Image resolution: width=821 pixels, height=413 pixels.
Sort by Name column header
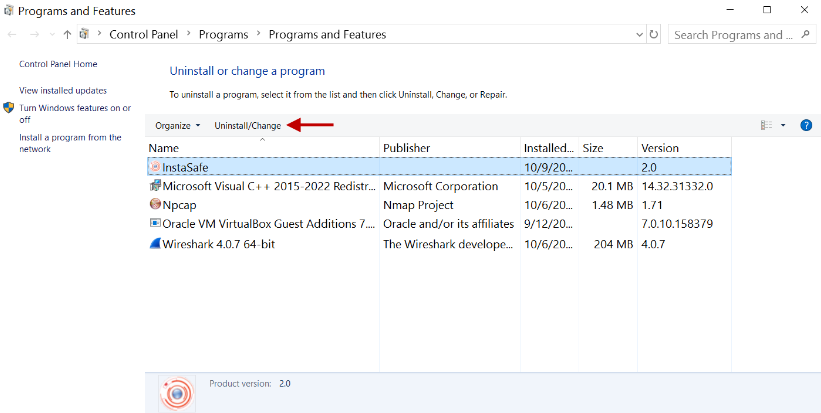tap(262, 148)
